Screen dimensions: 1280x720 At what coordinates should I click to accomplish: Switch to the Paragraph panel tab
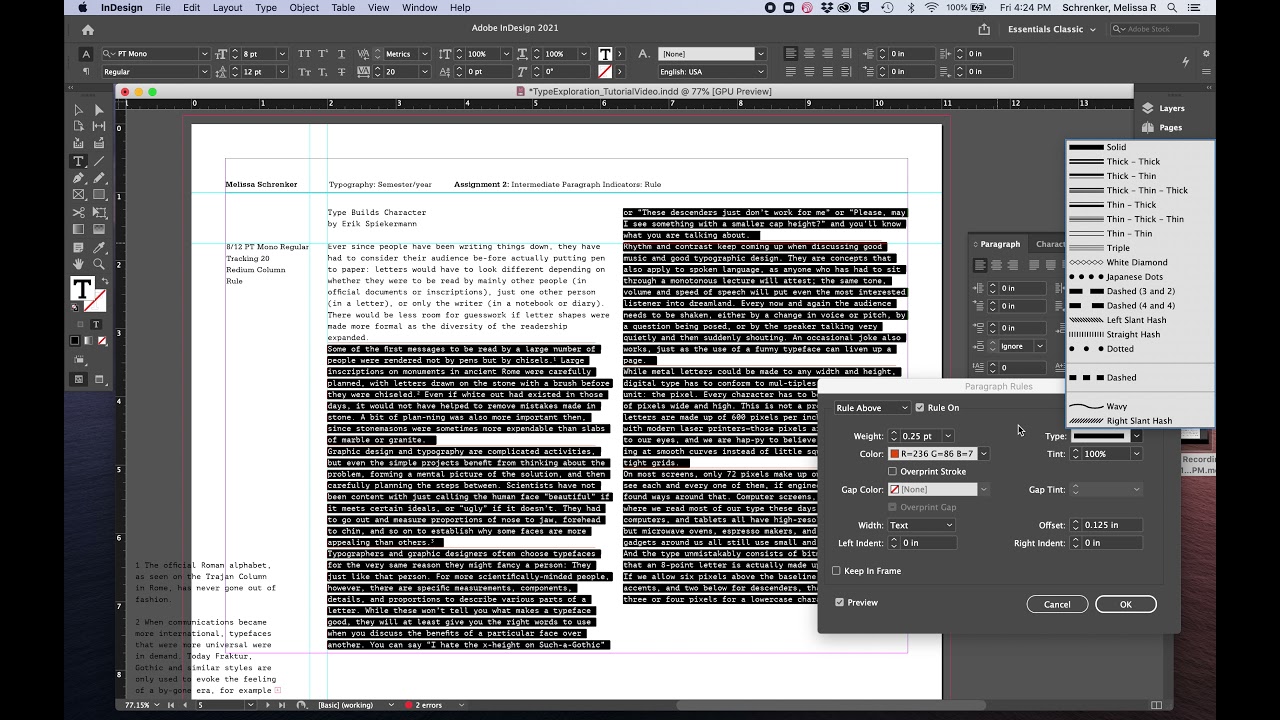[x=1000, y=244]
